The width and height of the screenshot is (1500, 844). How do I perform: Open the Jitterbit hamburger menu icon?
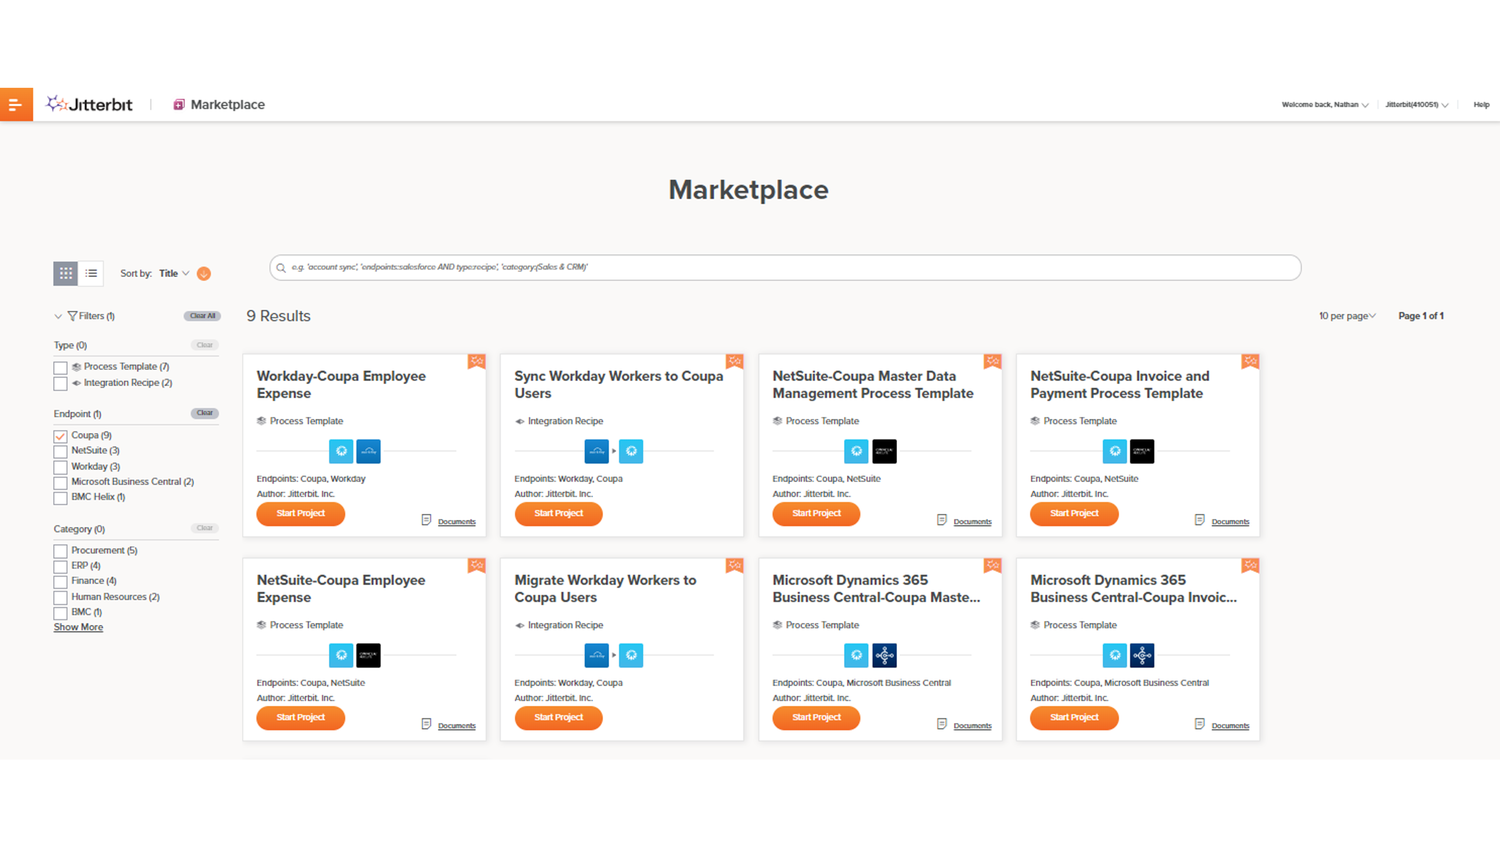click(x=16, y=104)
